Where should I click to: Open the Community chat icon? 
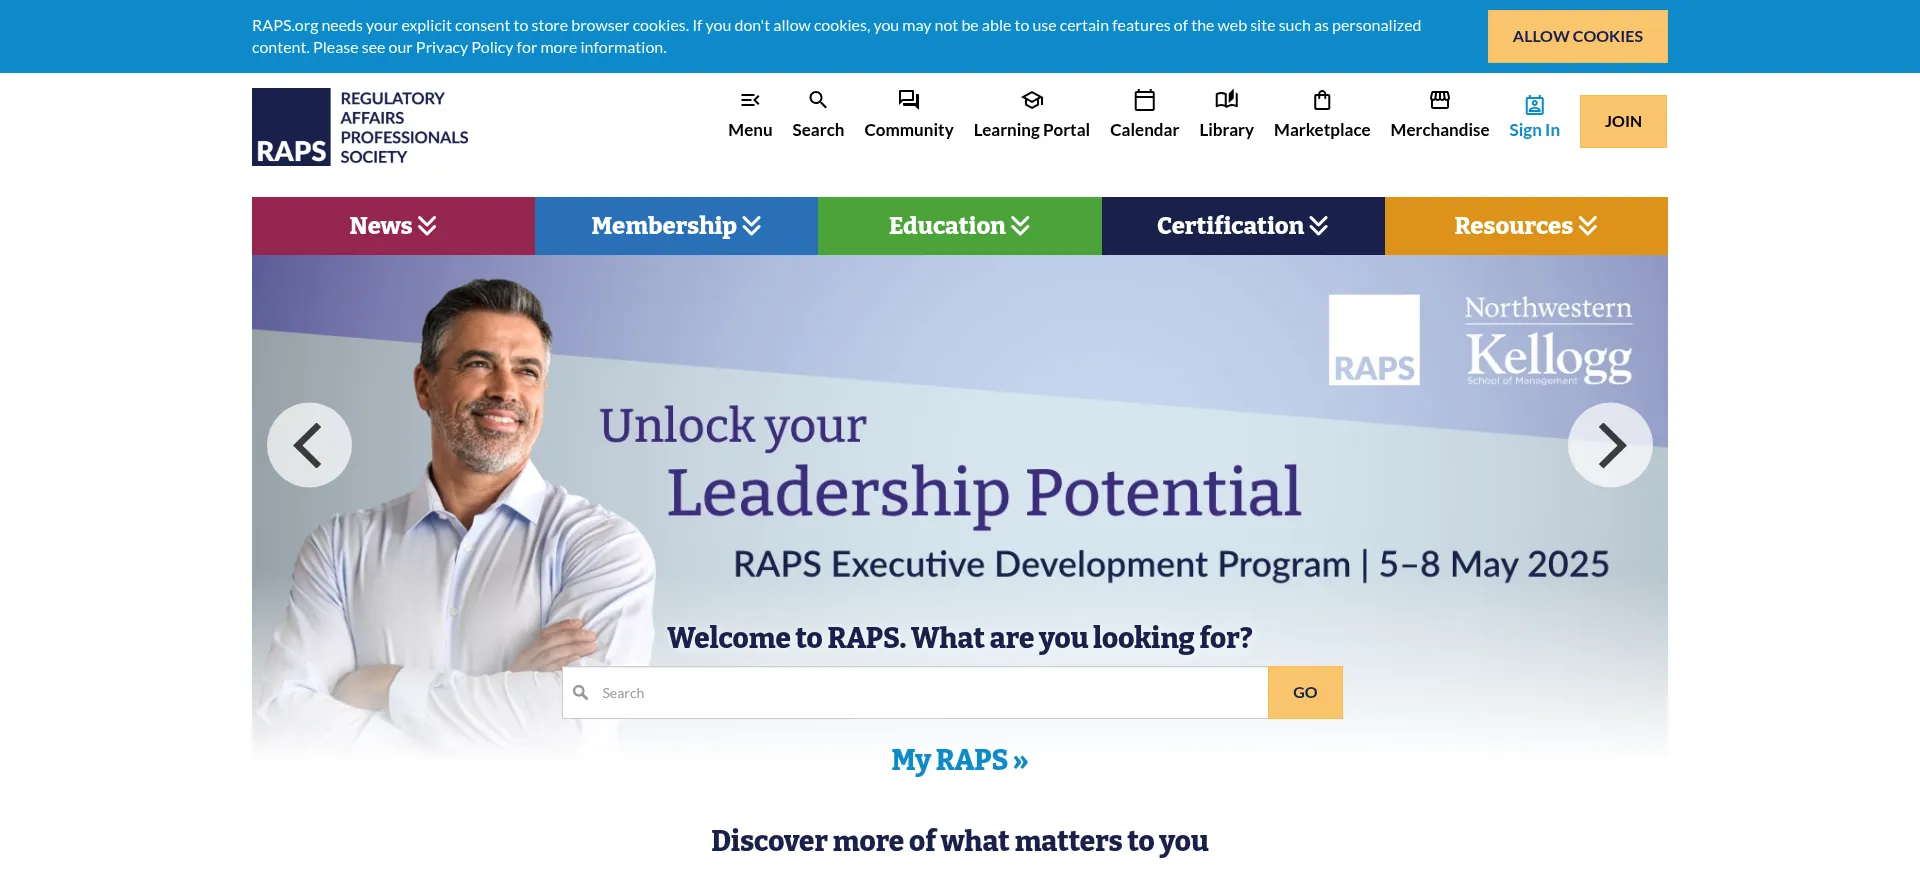[x=908, y=101]
